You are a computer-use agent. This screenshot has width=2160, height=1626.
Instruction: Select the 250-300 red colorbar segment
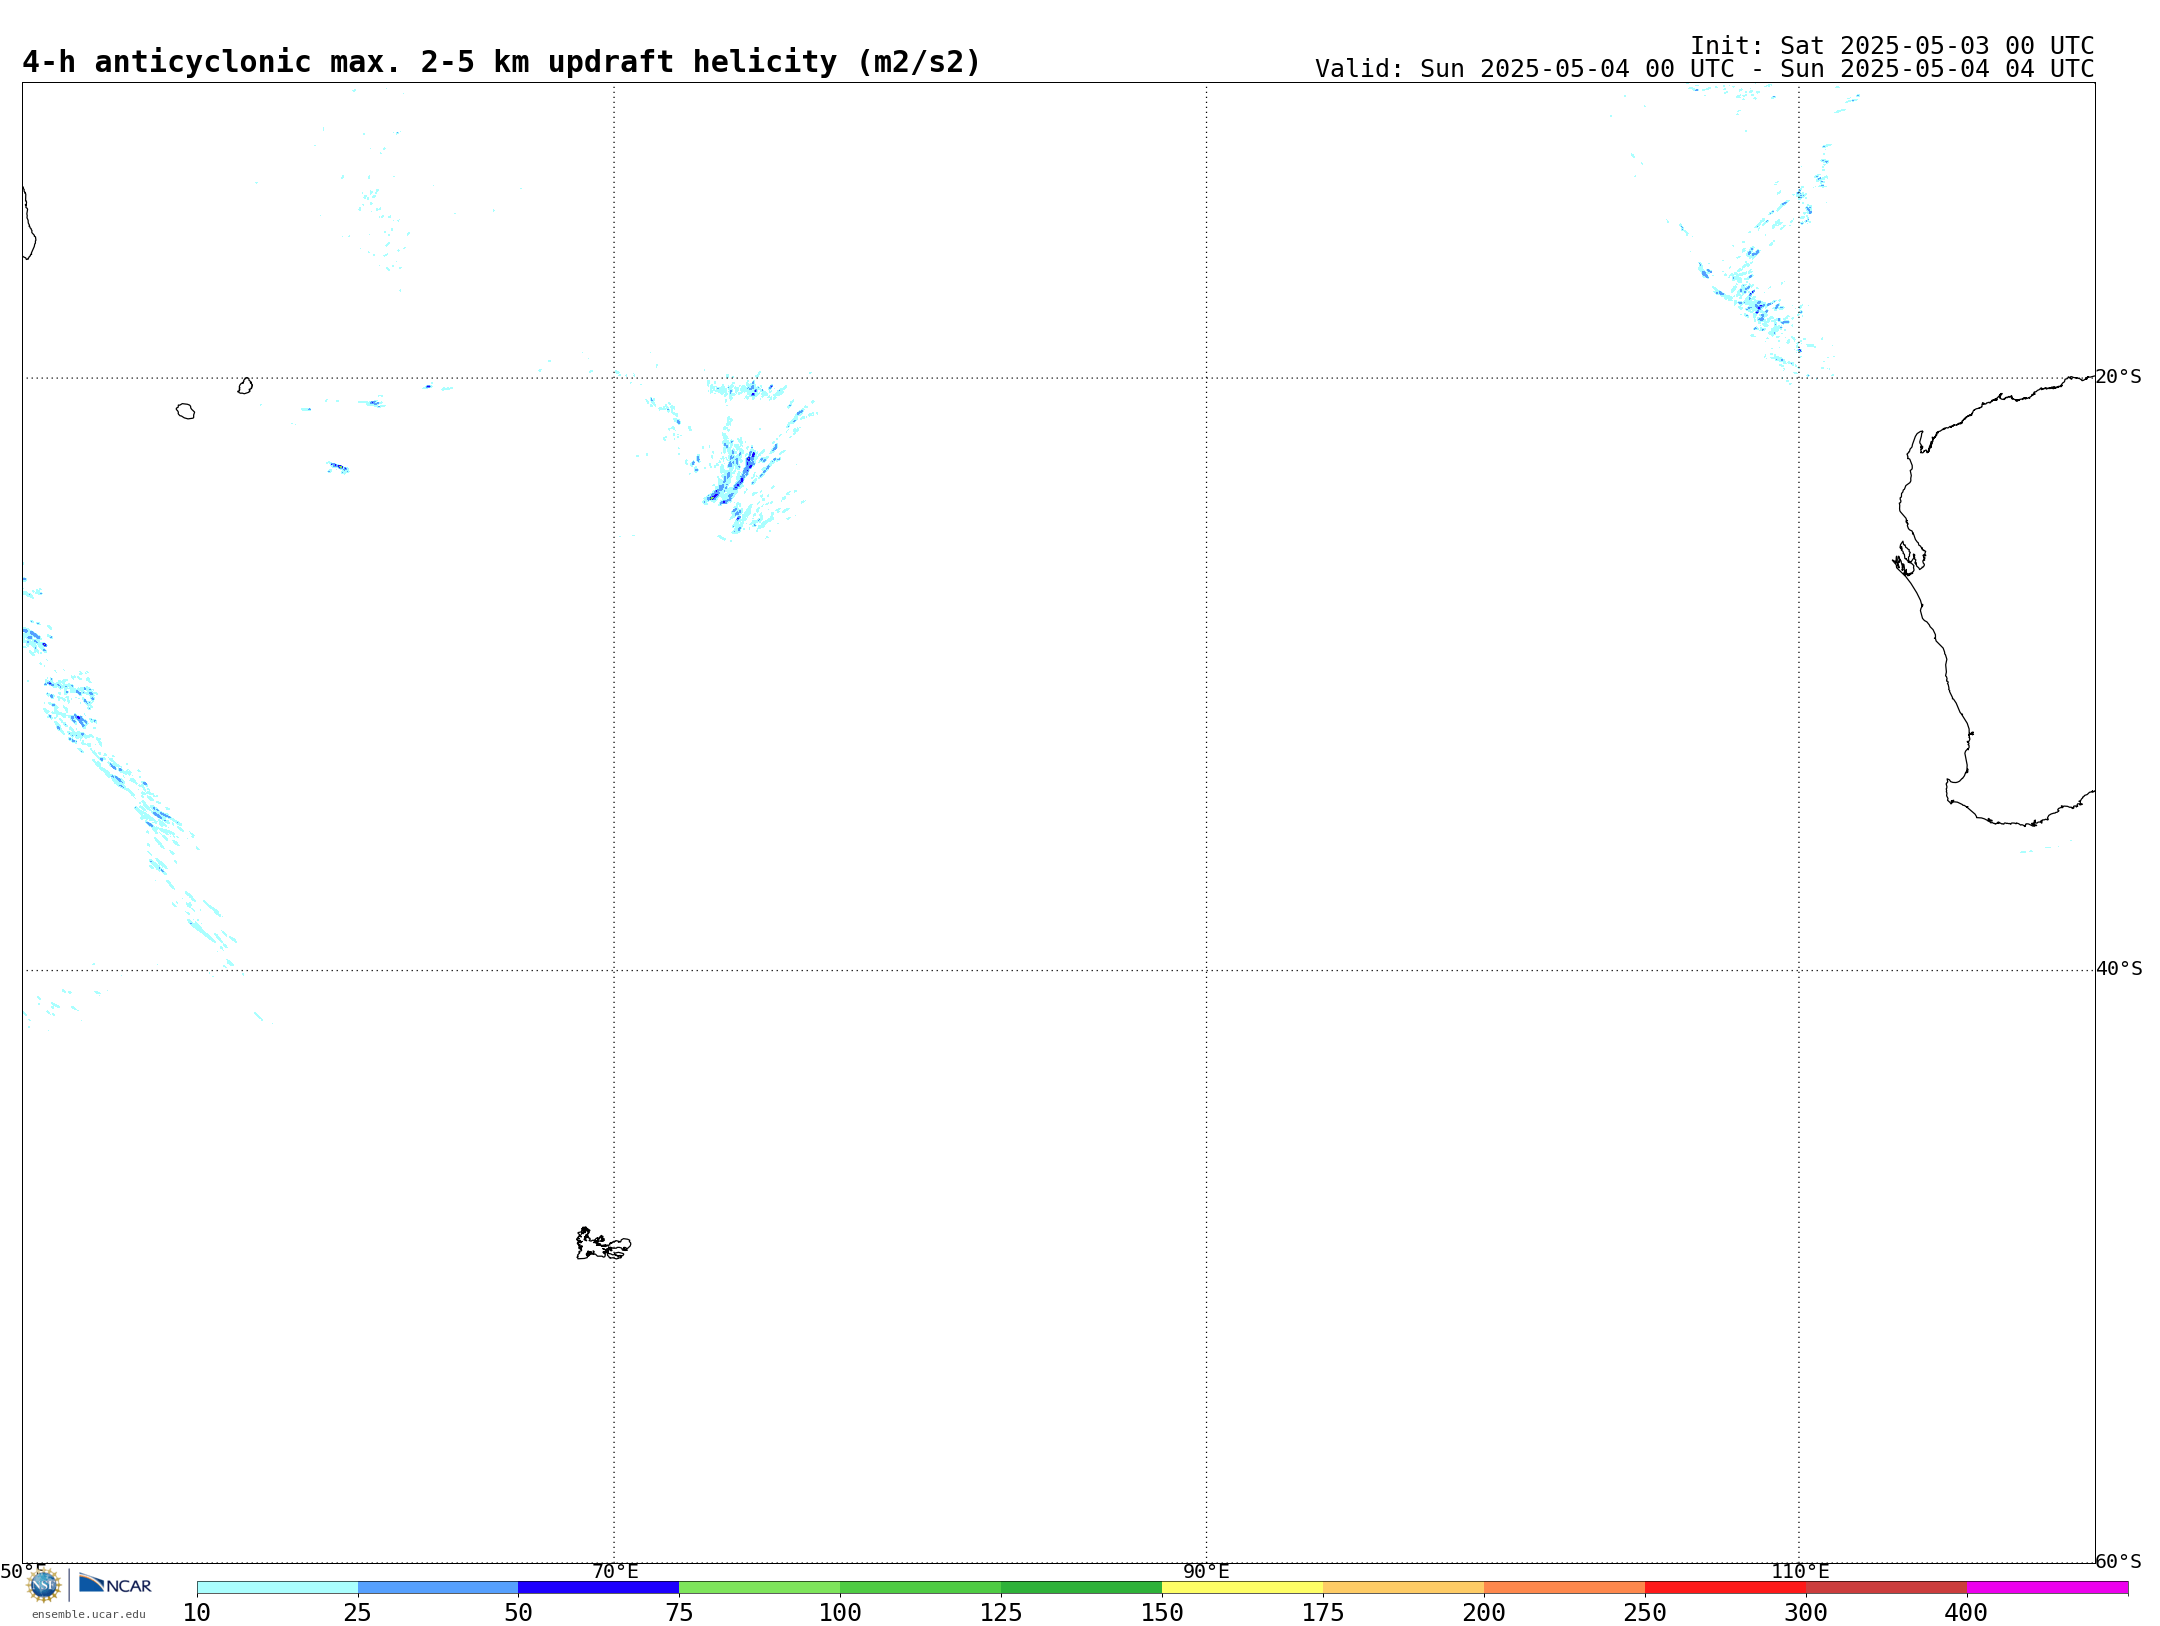[1726, 1587]
